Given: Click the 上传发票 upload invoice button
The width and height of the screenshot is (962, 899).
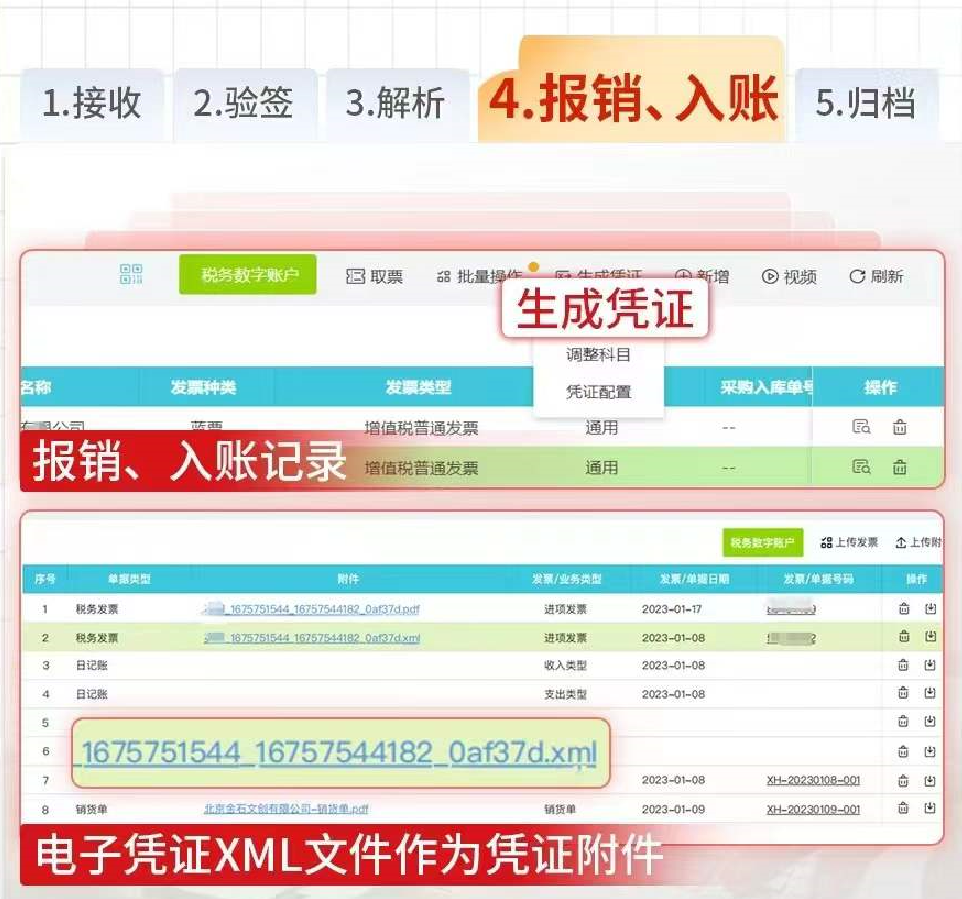Looking at the screenshot, I should [x=849, y=542].
